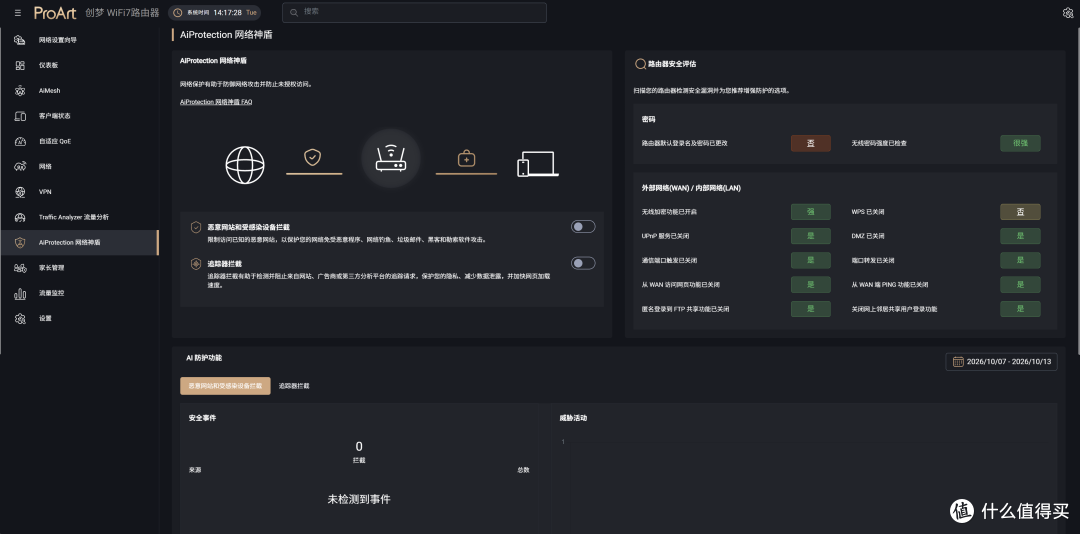The image size is (1080, 534).
Task: Click the AiMesh sidebar icon
Action: tap(20, 90)
